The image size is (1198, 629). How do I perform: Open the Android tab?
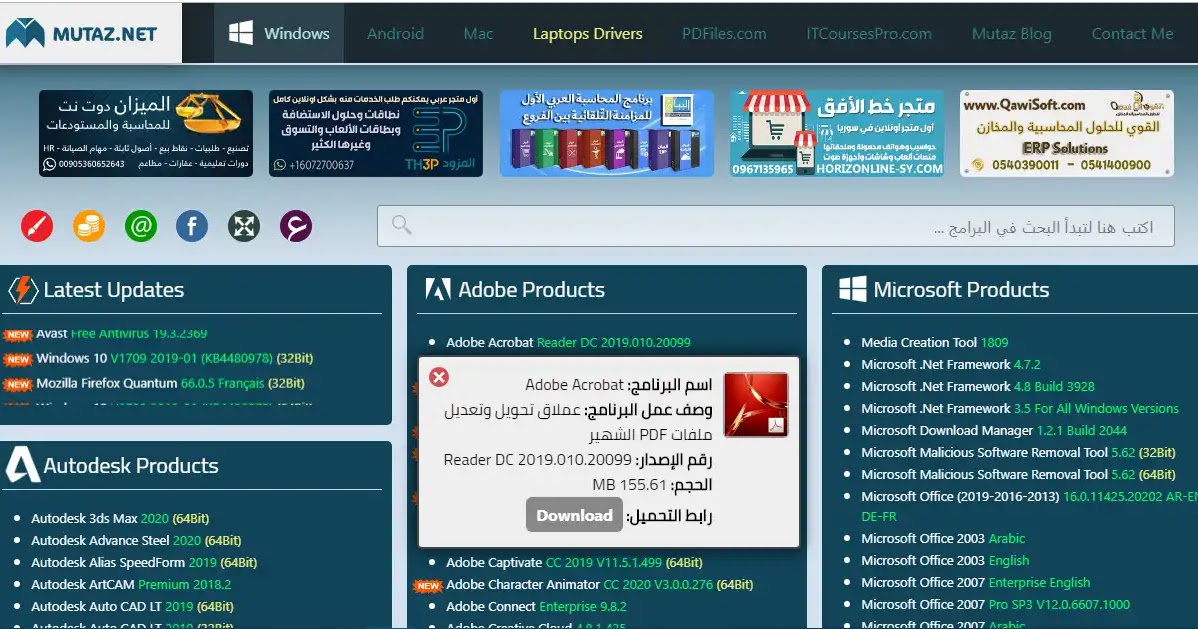(x=395, y=34)
